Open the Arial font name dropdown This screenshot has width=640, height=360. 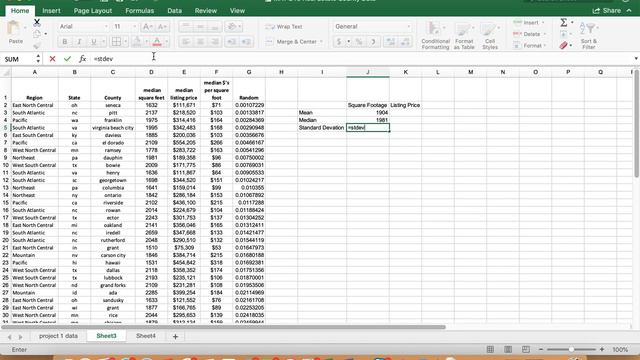pyautogui.click(x=106, y=27)
